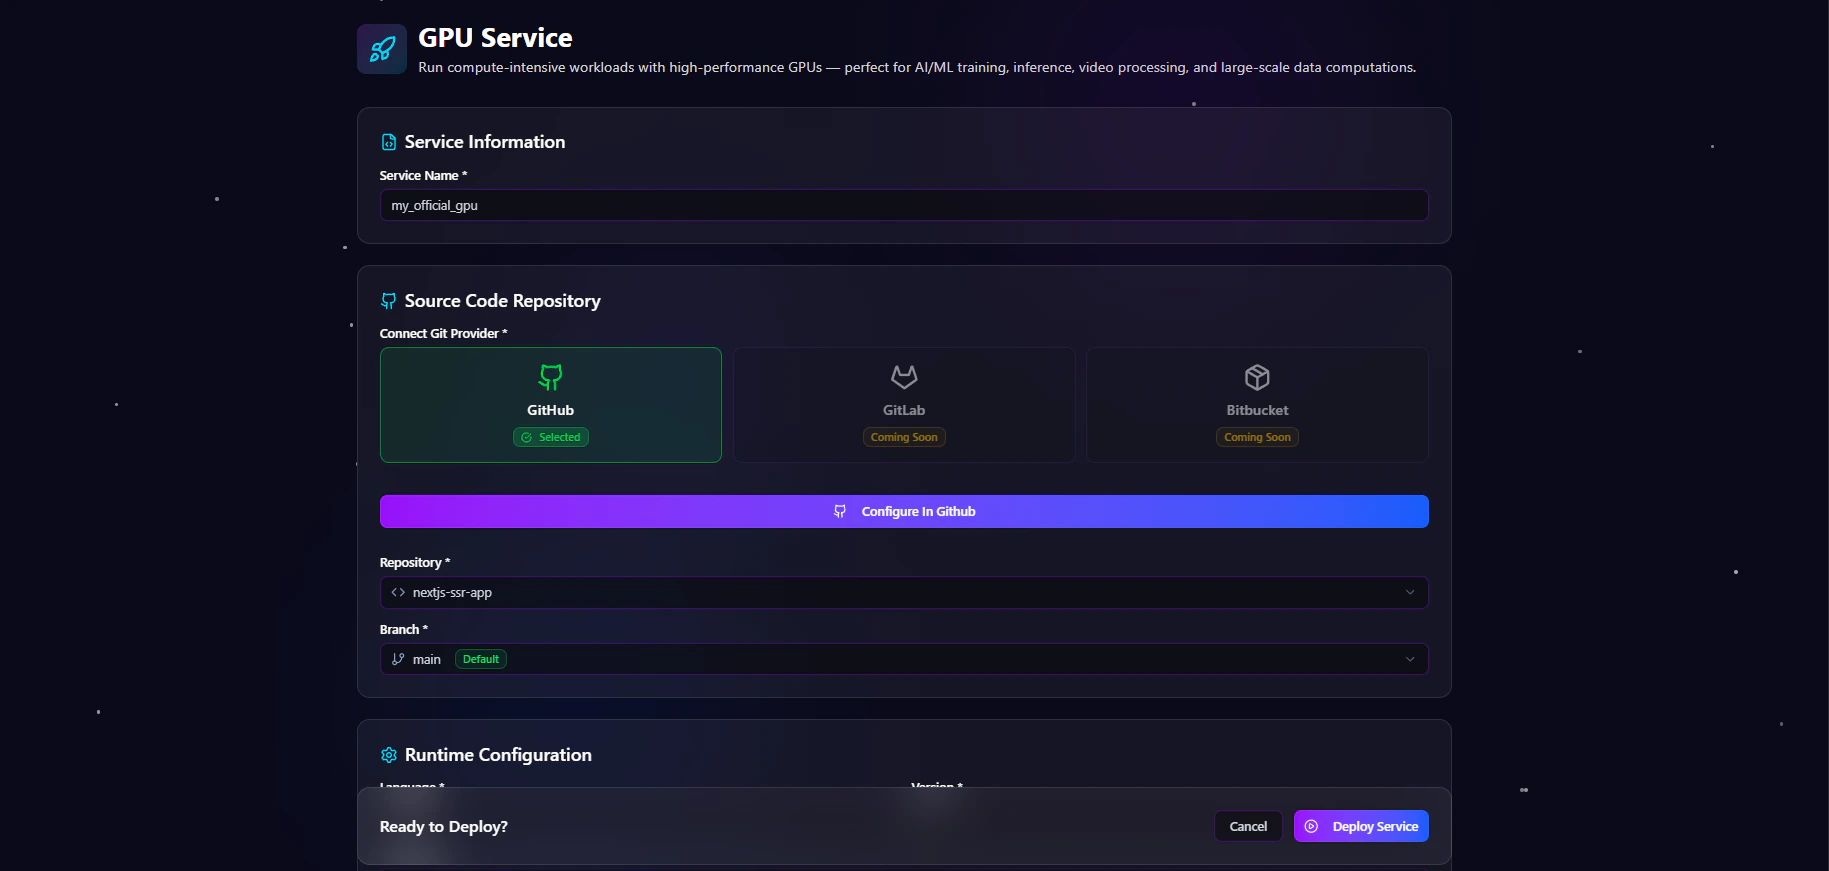This screenshot has width=1829, height=871.
Task: Click the Connect Git Provider label
Action: 443,333
